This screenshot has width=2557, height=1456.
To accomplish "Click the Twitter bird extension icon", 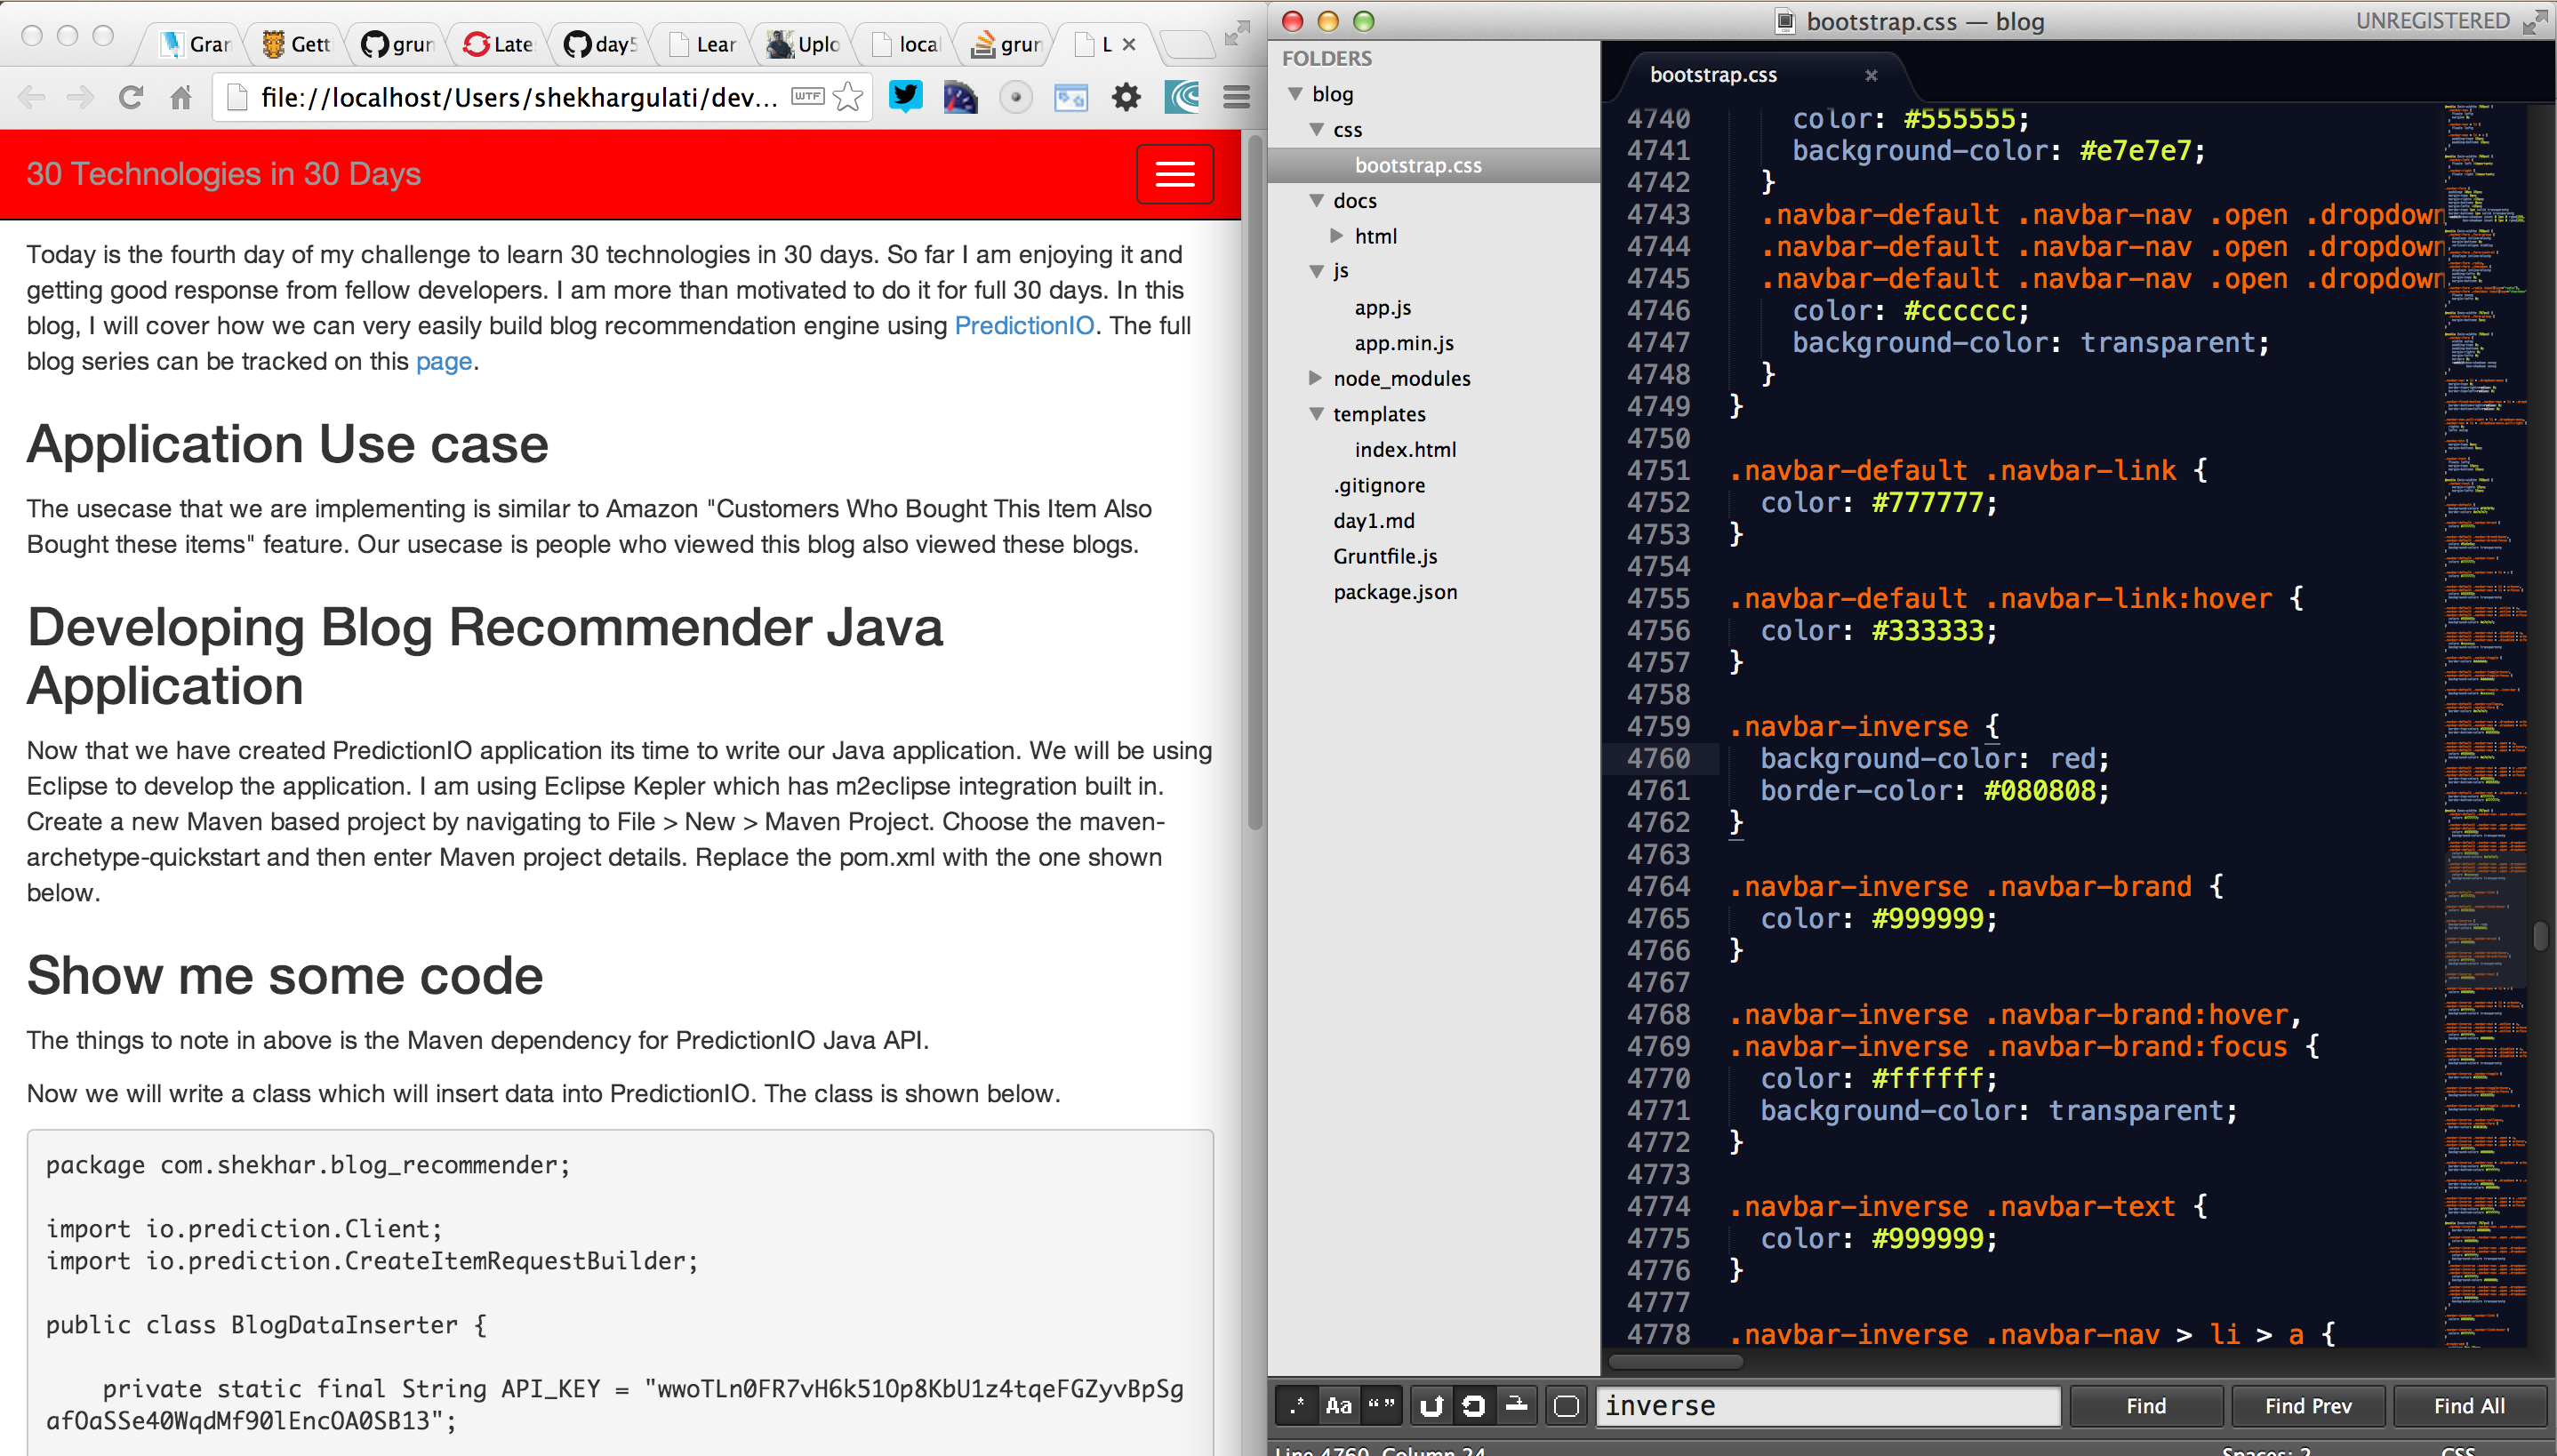I will (906, 97).
